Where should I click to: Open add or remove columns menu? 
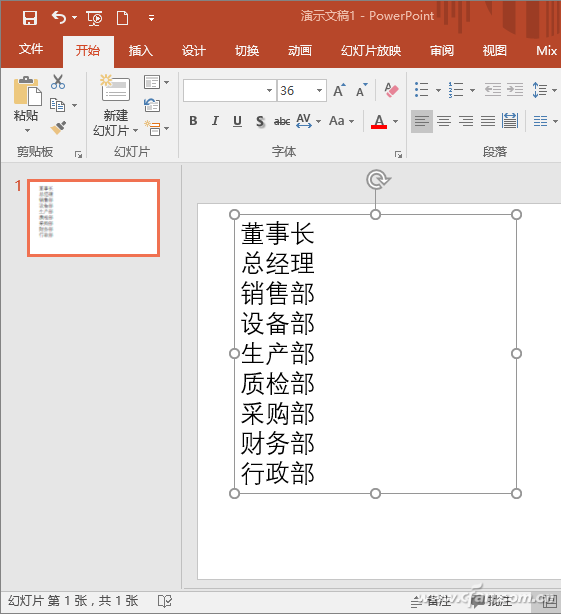point(545,121)
